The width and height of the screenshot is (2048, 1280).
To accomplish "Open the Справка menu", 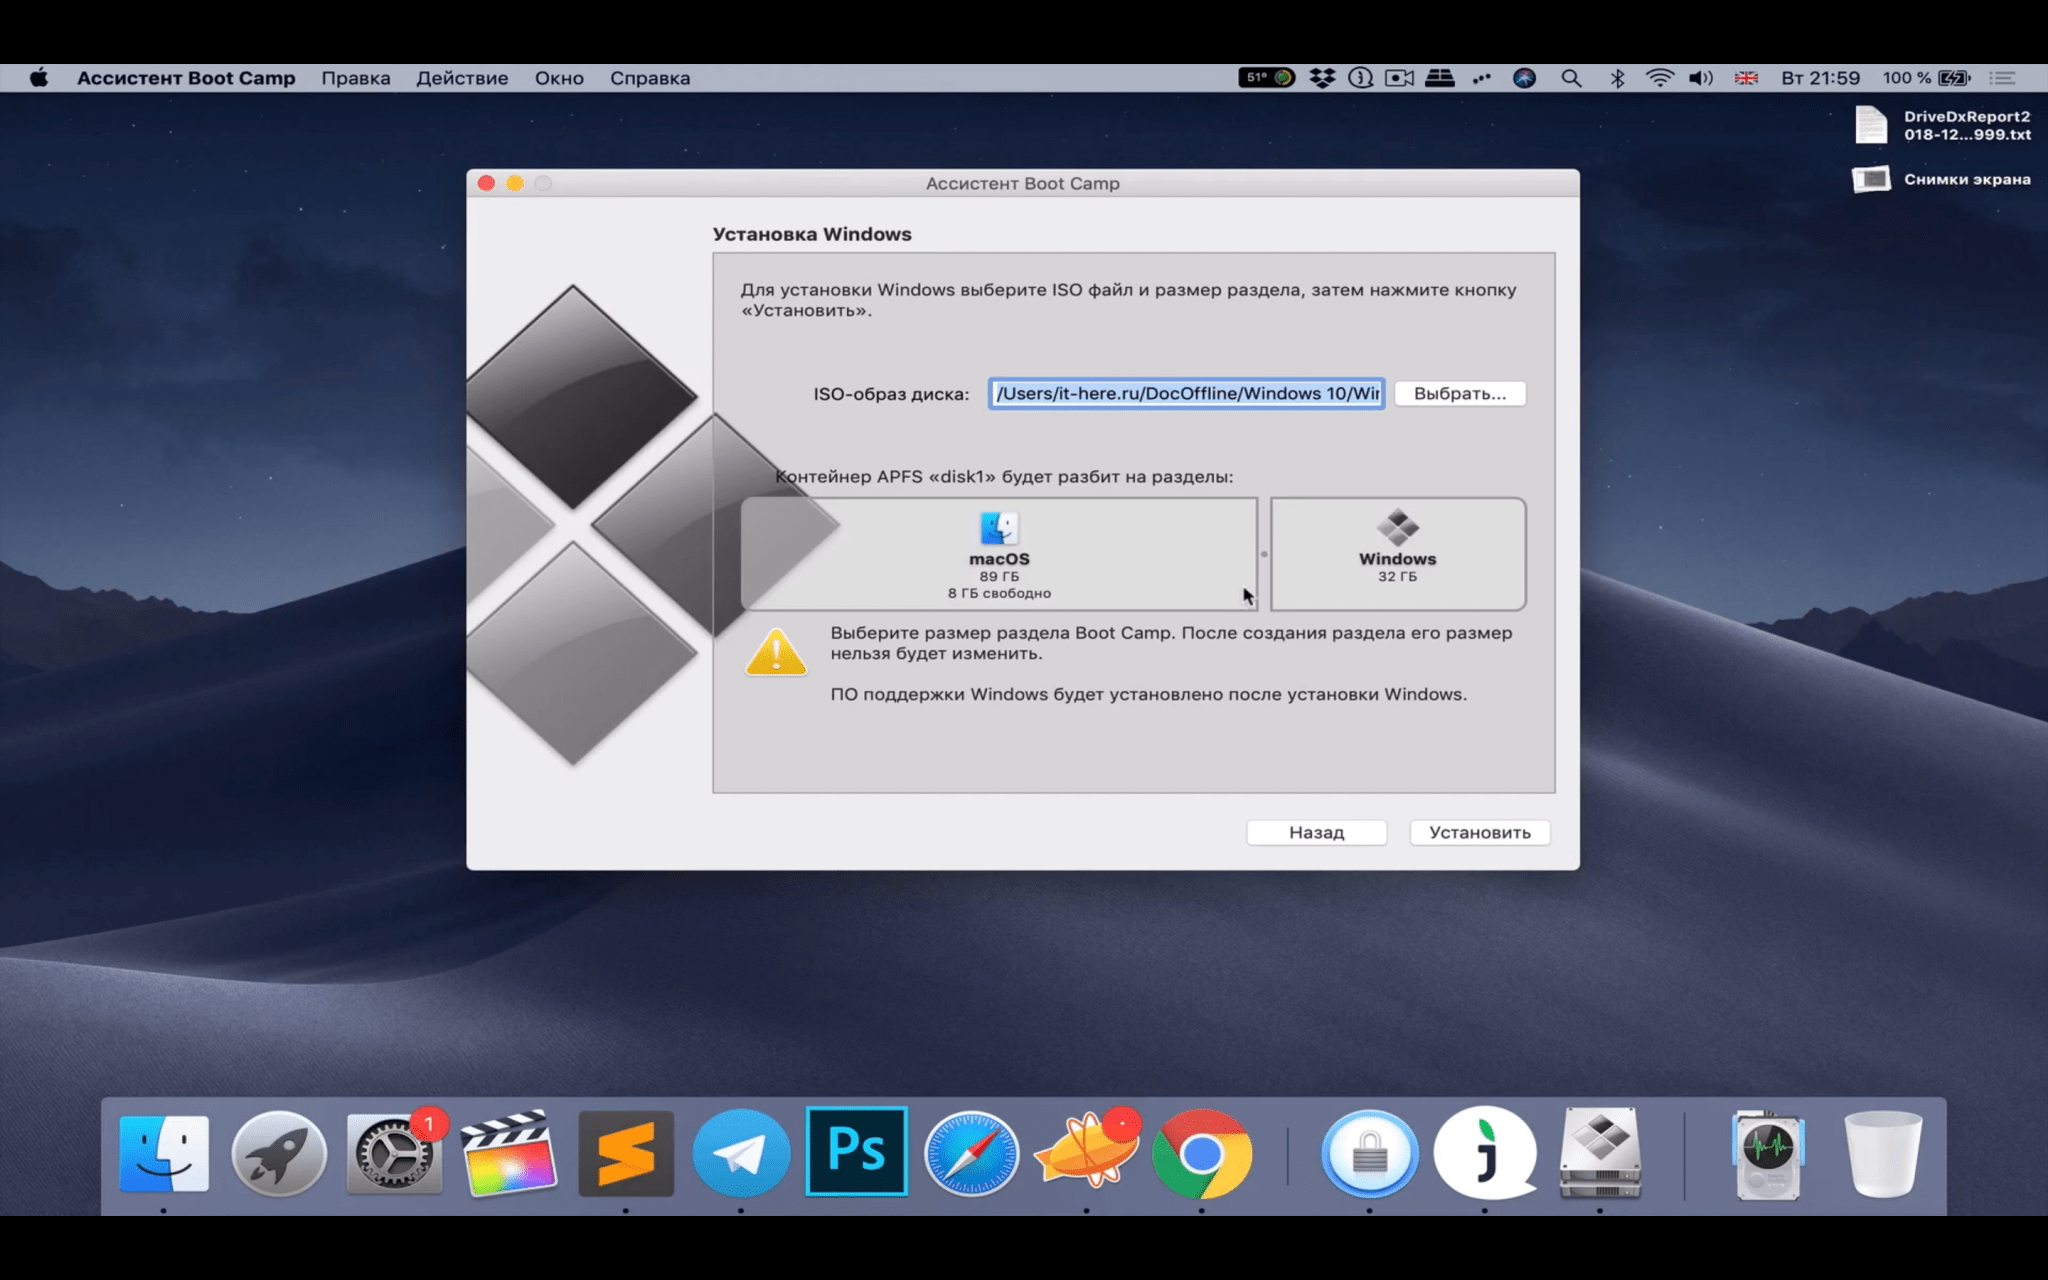I will coord(650,78).
